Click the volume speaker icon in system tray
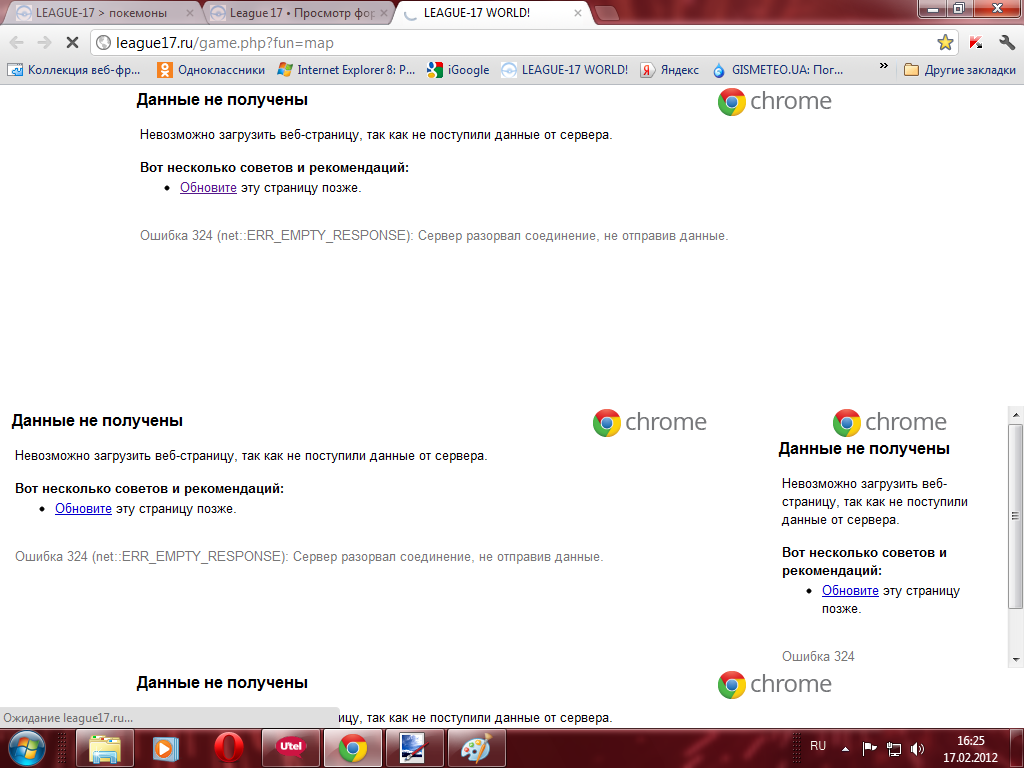The image size is (1024, 768). point(917,748)
